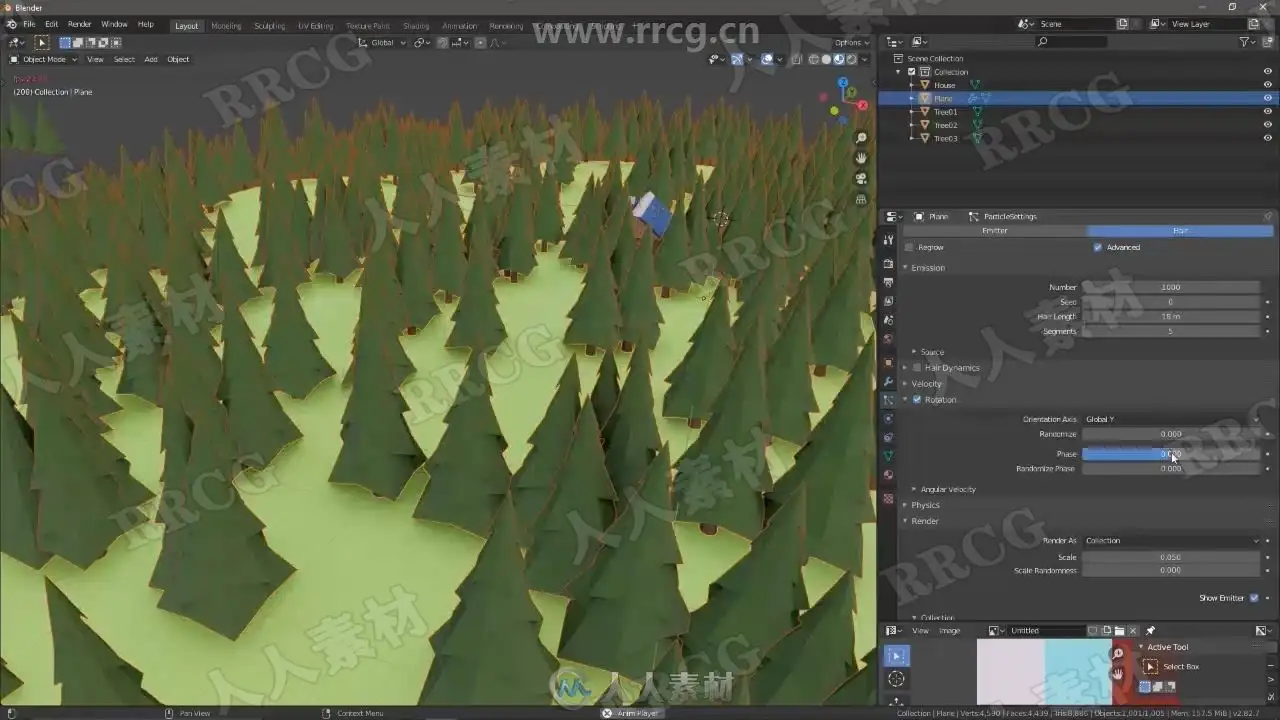Open the Particles properties tab icon
This screenshot has width=1280, height=720.
[888, 400]
